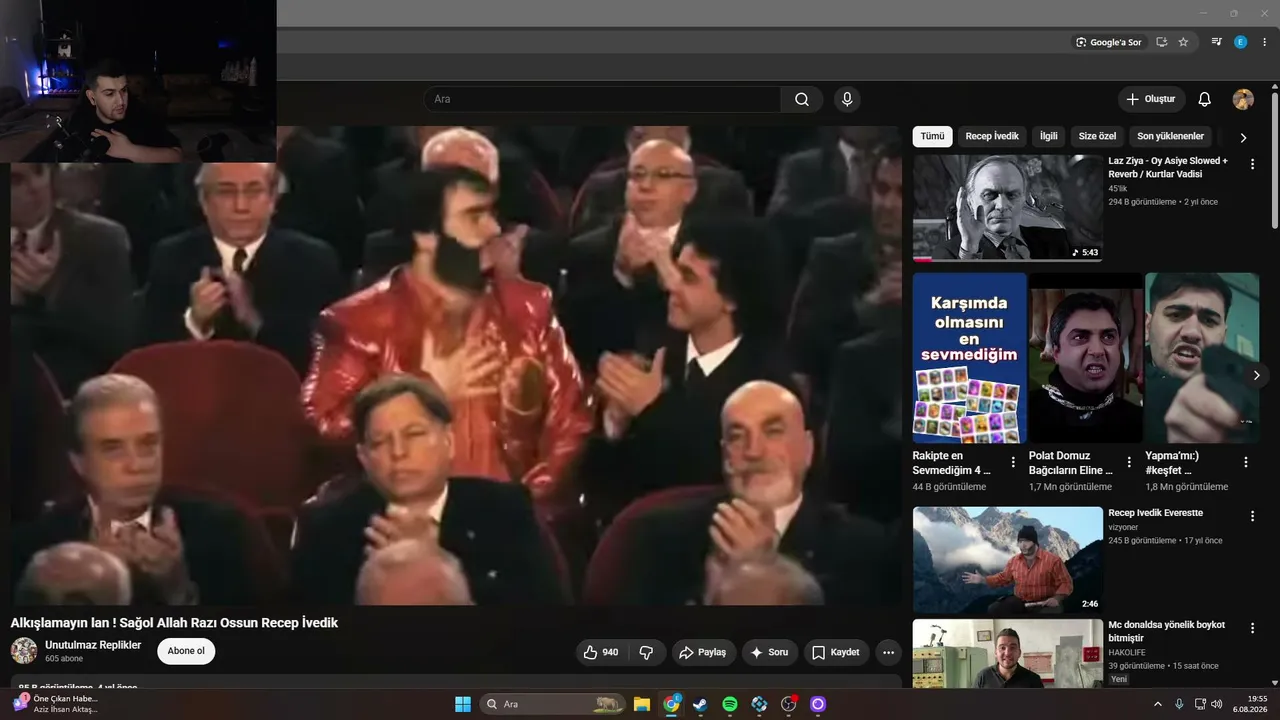Open options for Rakipte en Sevmediğim short
This screenshot has height=720, width=1280.
[x=1013, y=462]
